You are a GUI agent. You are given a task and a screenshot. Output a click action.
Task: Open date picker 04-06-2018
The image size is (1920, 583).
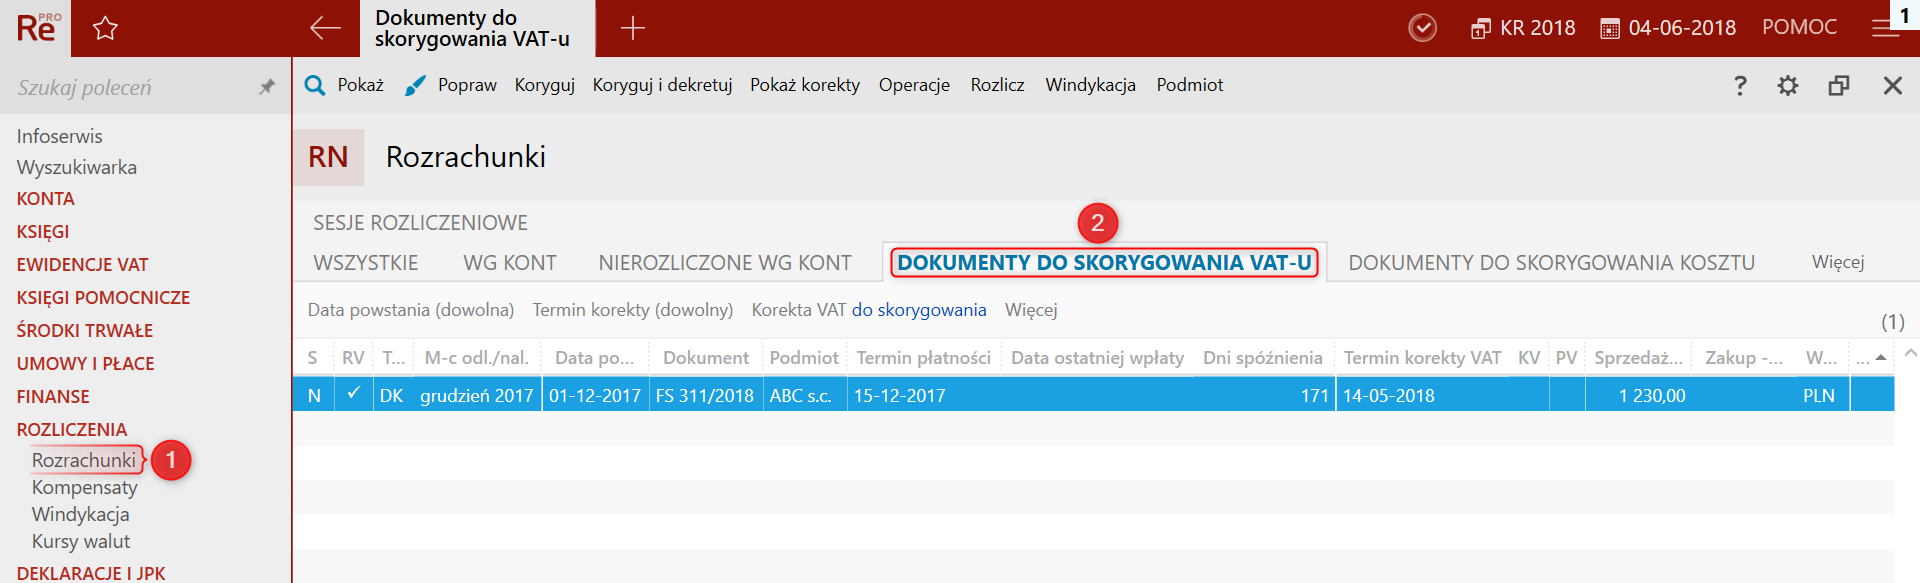[1668, 28]
